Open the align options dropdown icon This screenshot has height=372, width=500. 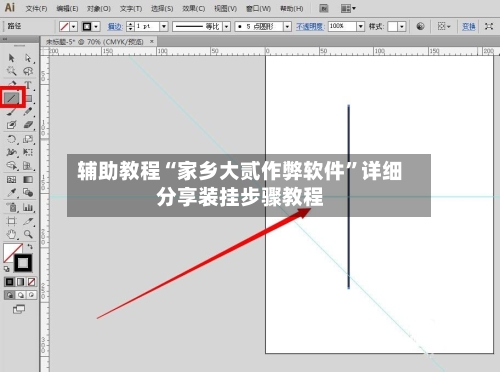pyautogui.click(x=444, y=26)
